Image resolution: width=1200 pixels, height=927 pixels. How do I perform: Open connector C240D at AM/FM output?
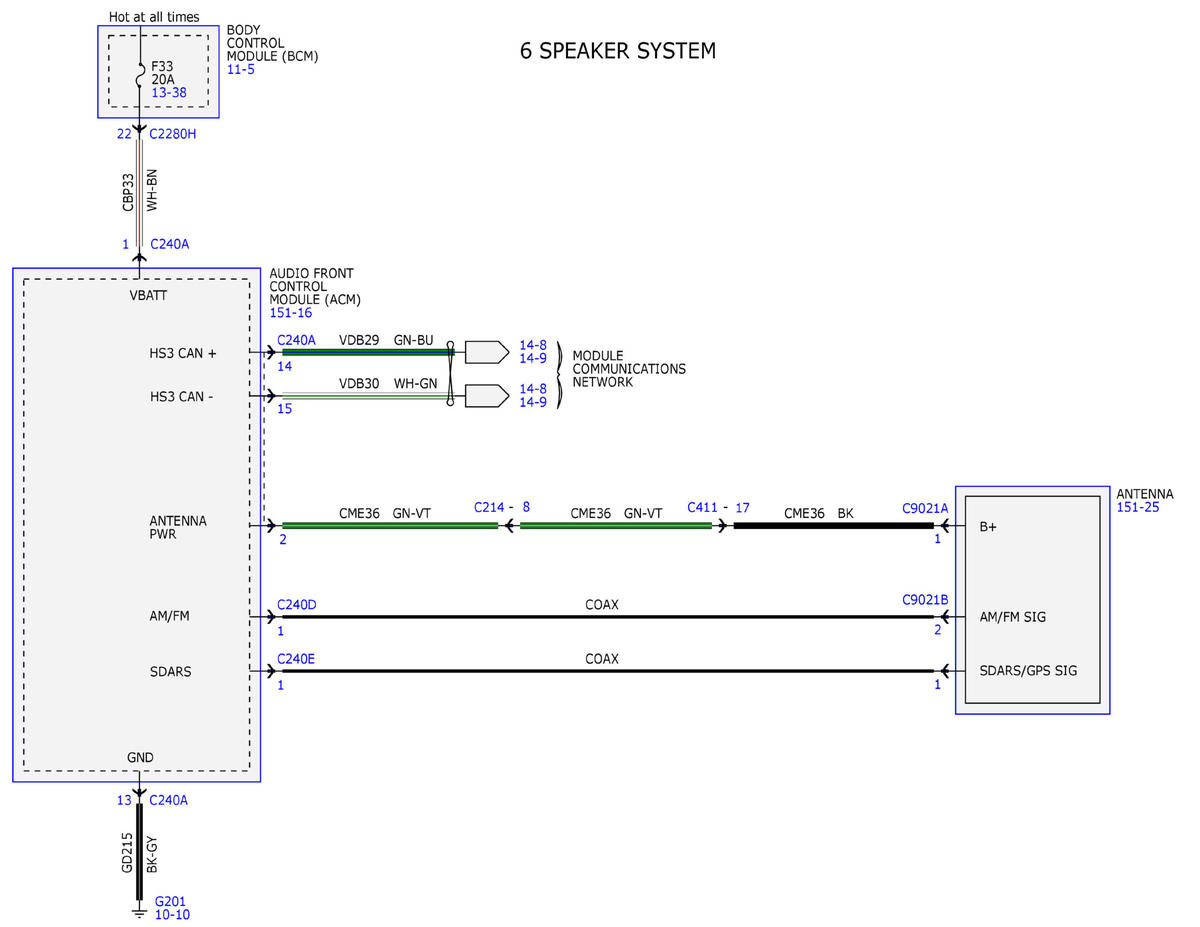297,604
